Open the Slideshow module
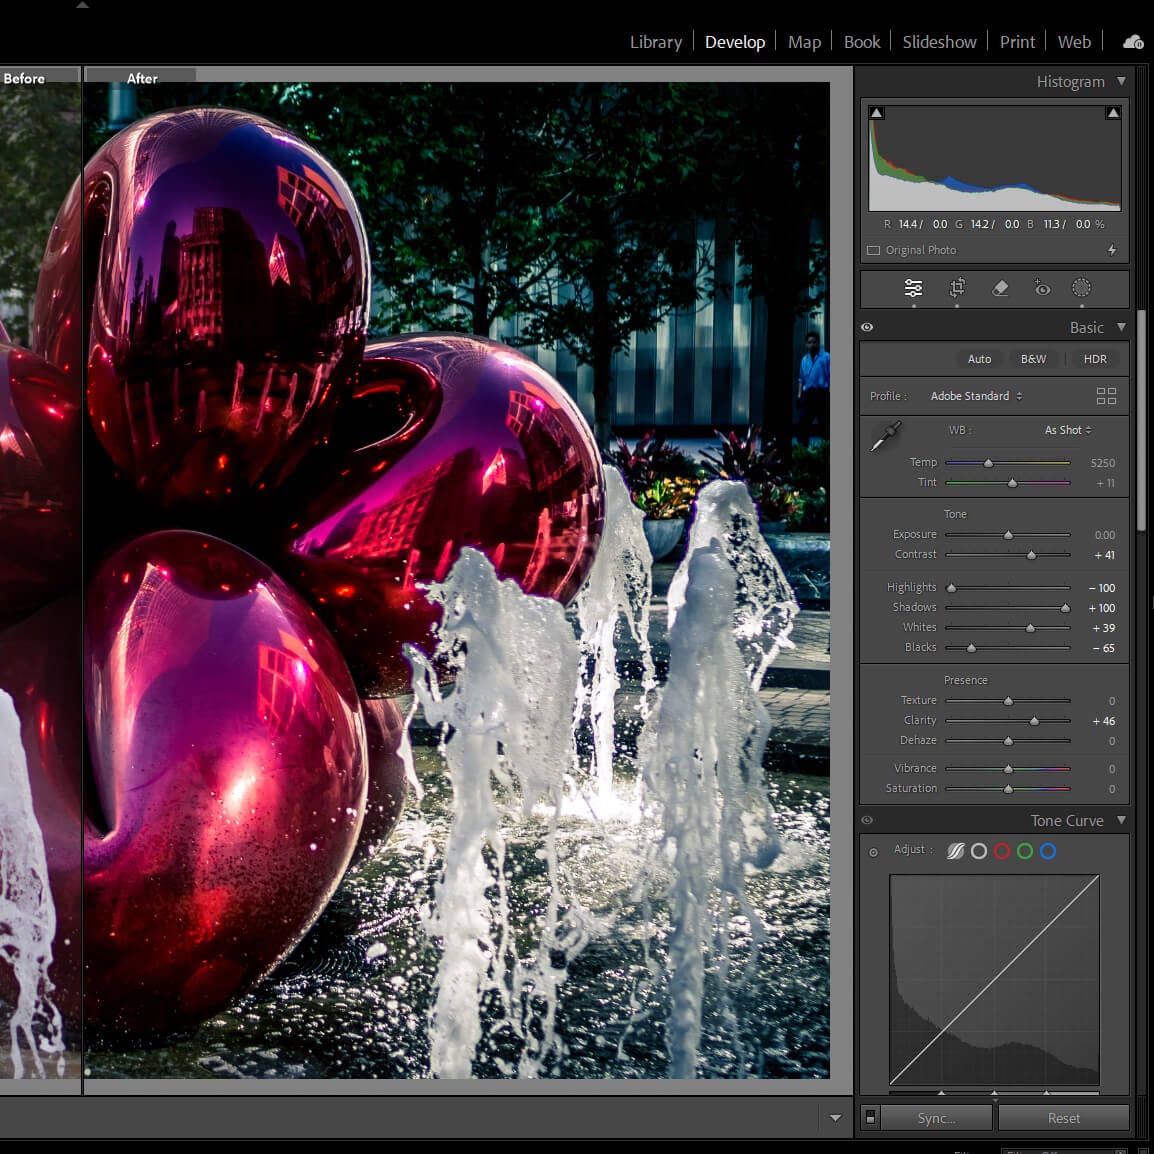1154x1154 pixels. coord(939,42)
